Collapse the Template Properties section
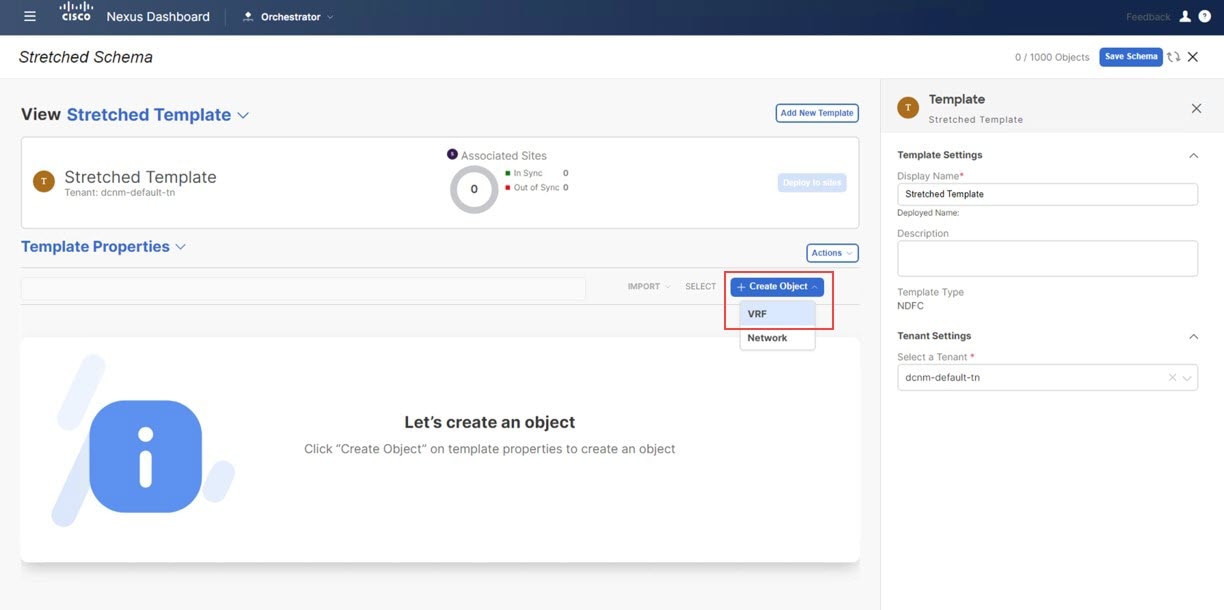Image resolution: width=1224 pixels, height=610 pixels. coord(180,247)
